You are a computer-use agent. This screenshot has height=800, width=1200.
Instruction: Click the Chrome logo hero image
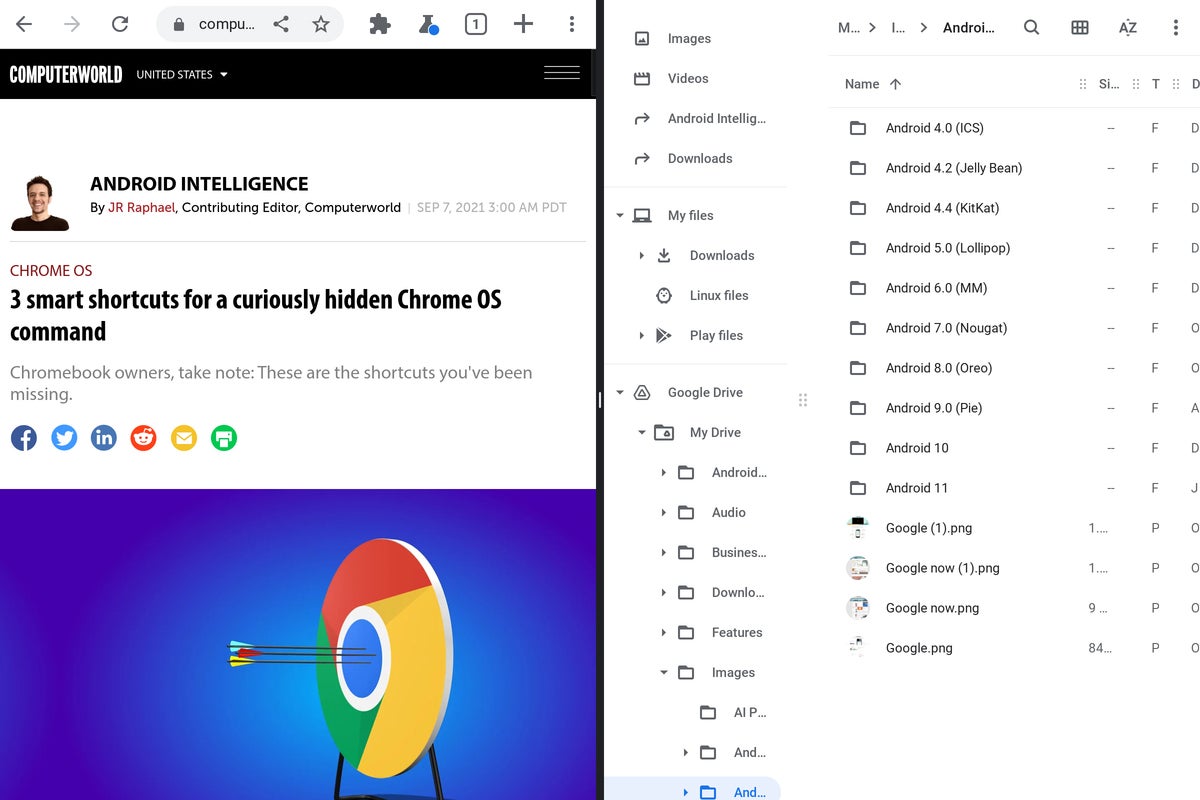[x=298, y=644]
